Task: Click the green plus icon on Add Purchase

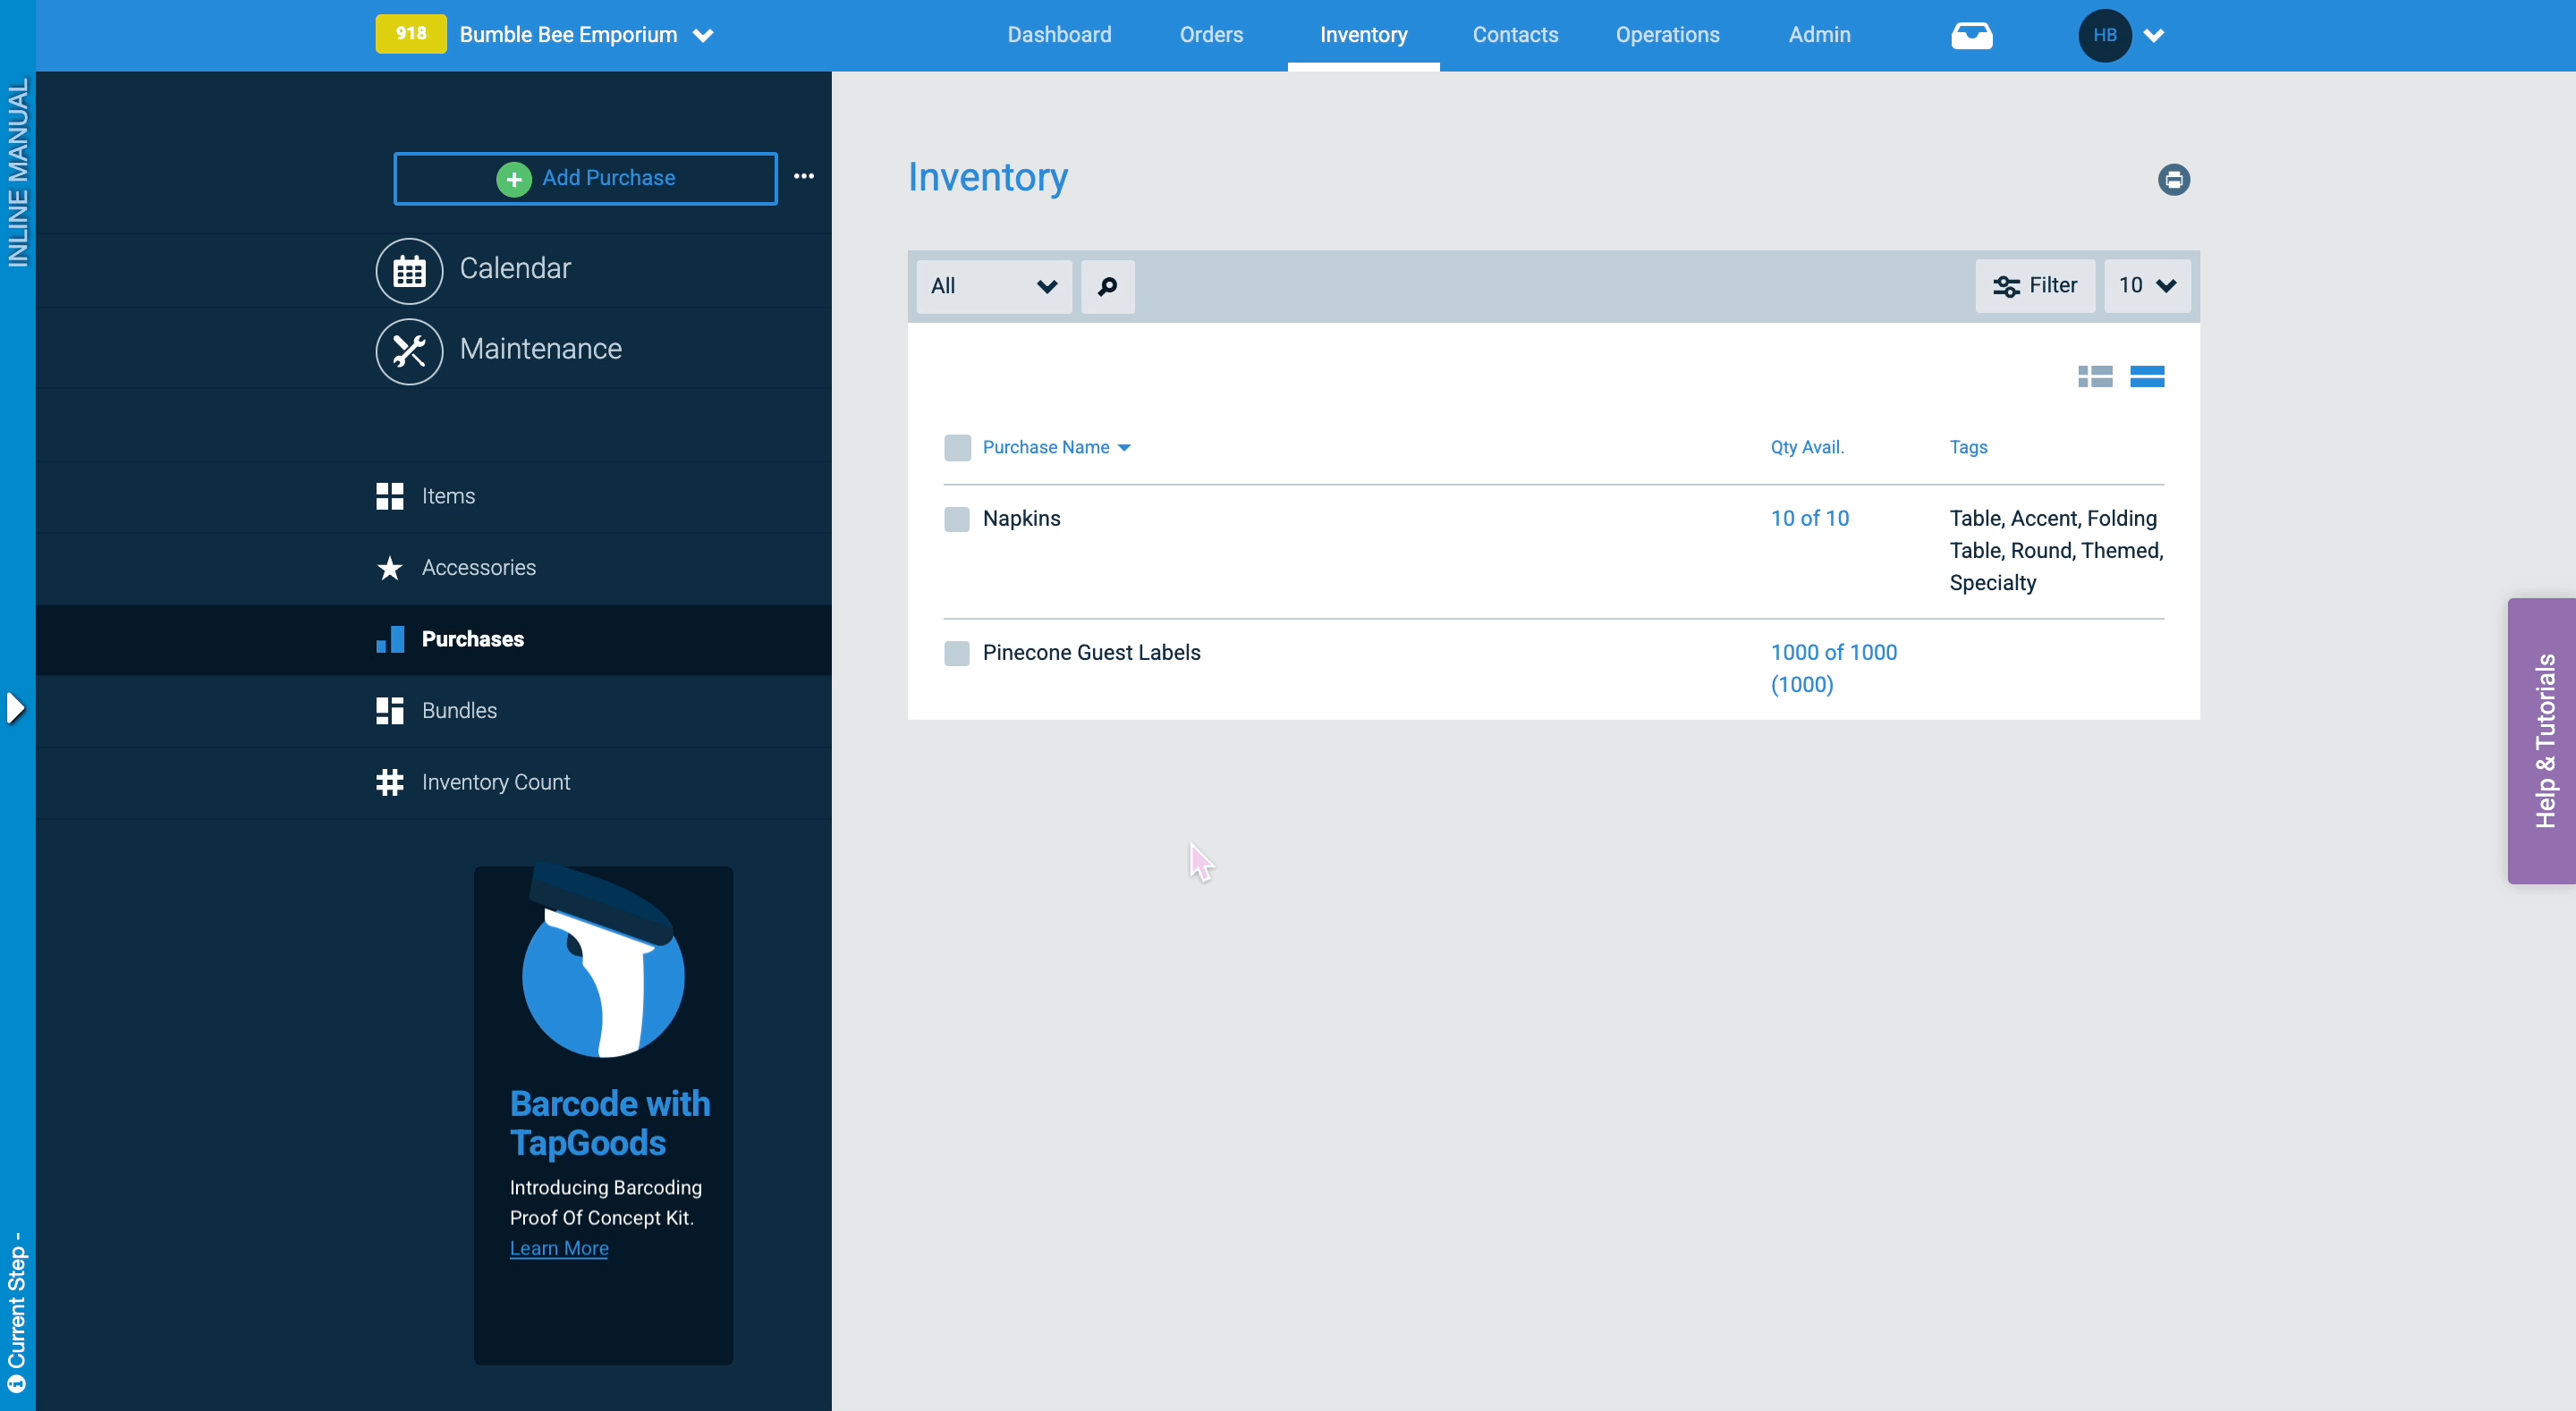Action: coord(514,179)
